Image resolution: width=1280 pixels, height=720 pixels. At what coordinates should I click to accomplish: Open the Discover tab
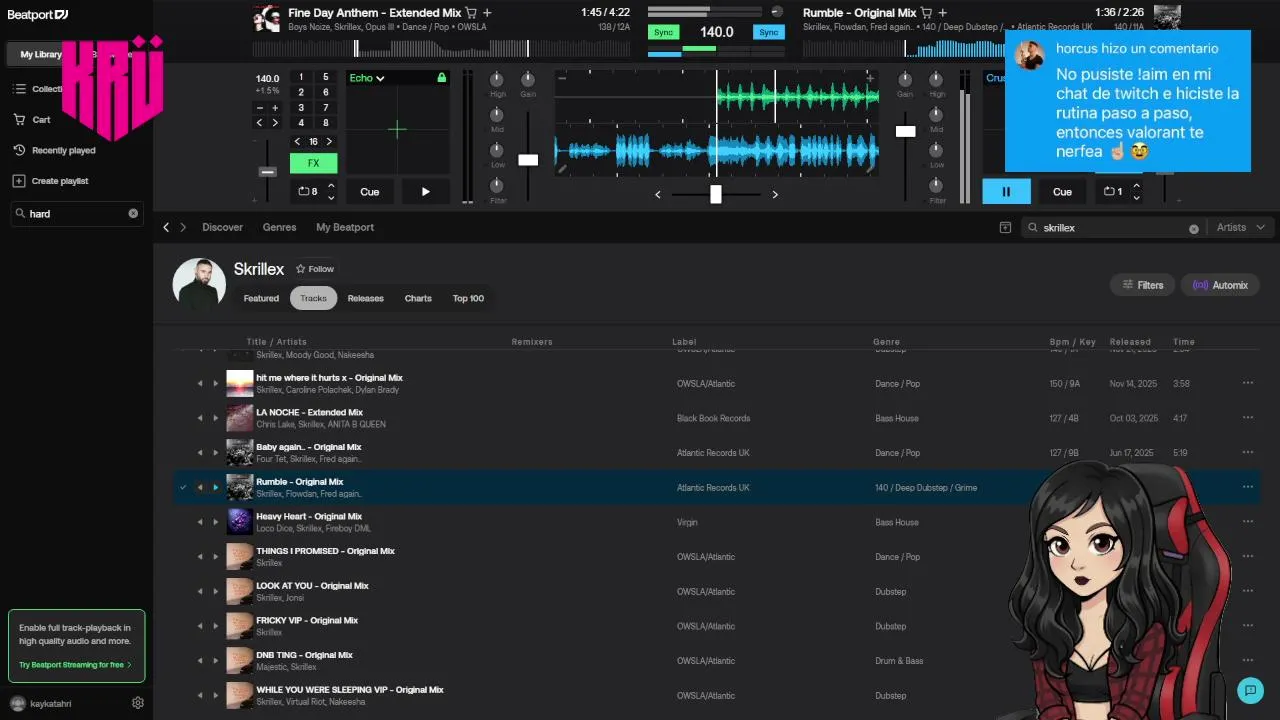pos(222,227)
